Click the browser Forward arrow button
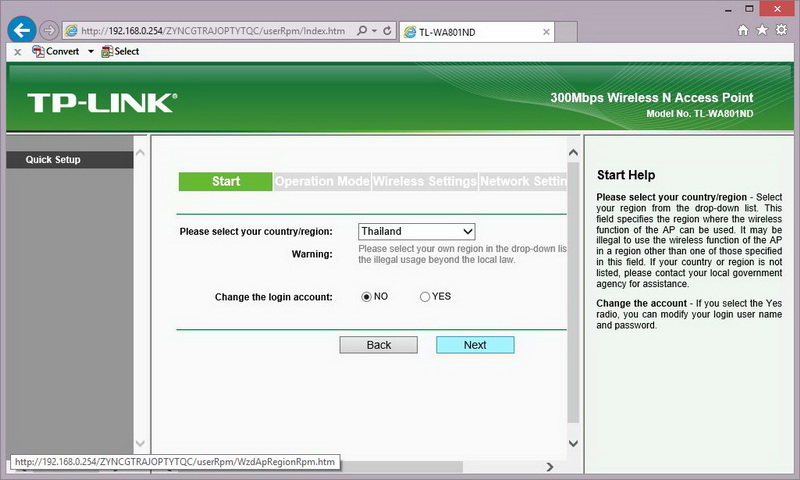The width and height of the screenshot is (800, 480). tap(49, 31)
